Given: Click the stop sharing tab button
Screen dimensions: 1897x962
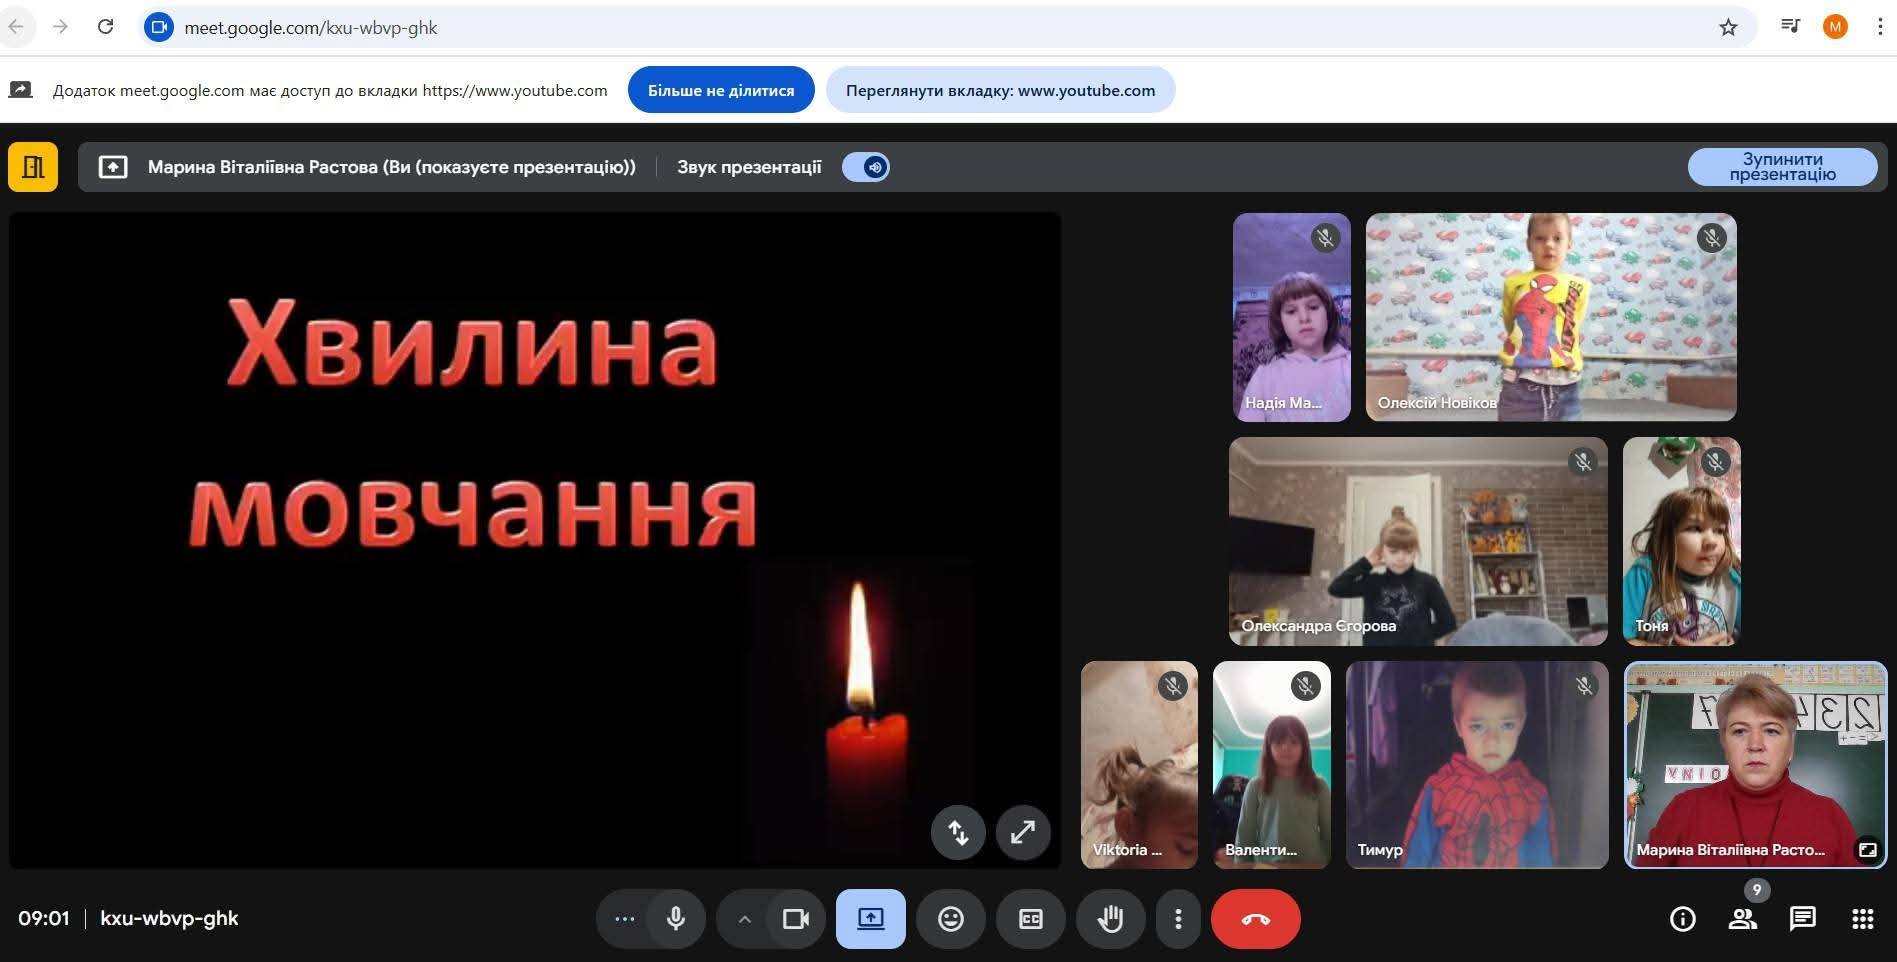Looking at the screenshot, I should coord(721,90).
